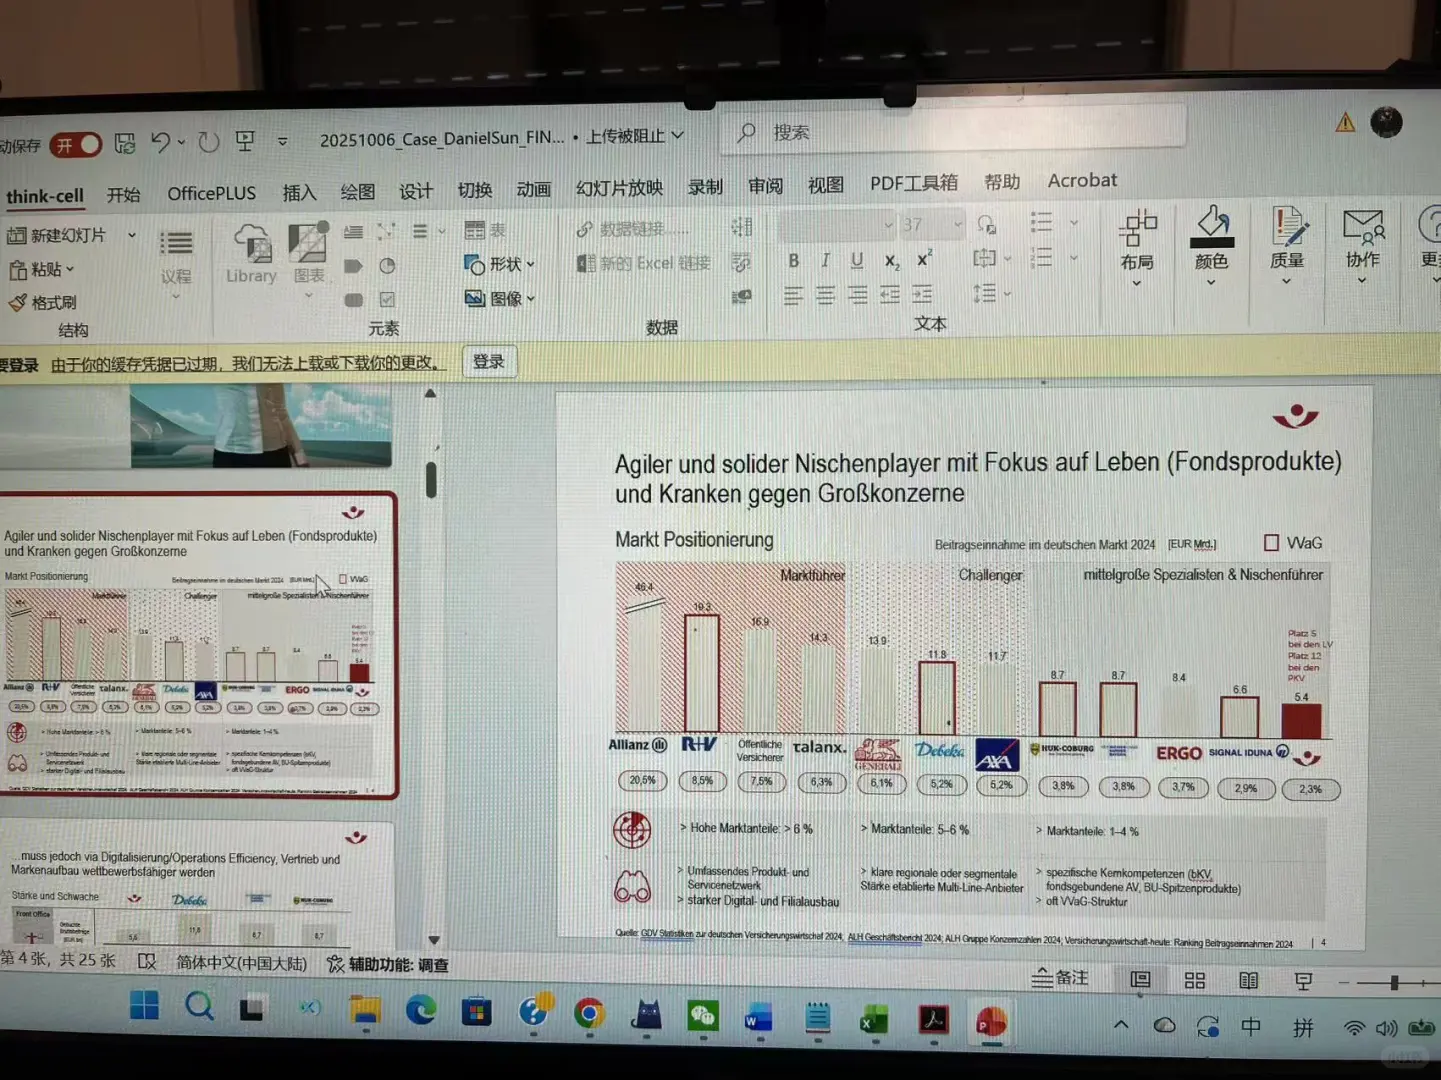
Task: Click the Windows Start button
Action: pyautogui.click(x=144, y=1006)
